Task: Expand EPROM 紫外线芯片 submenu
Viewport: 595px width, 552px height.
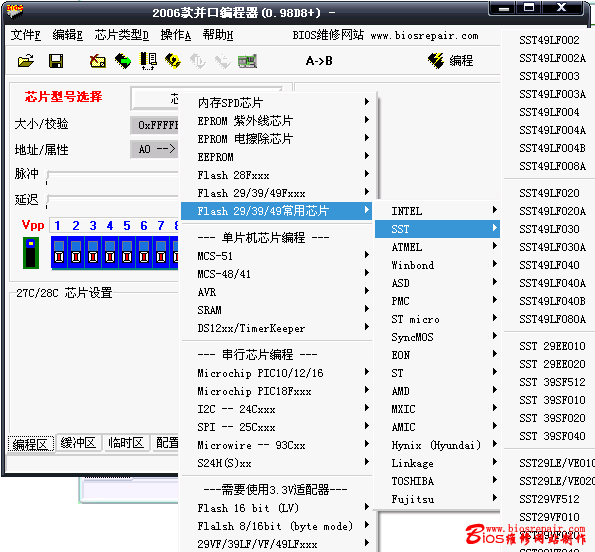Action: 276,121
